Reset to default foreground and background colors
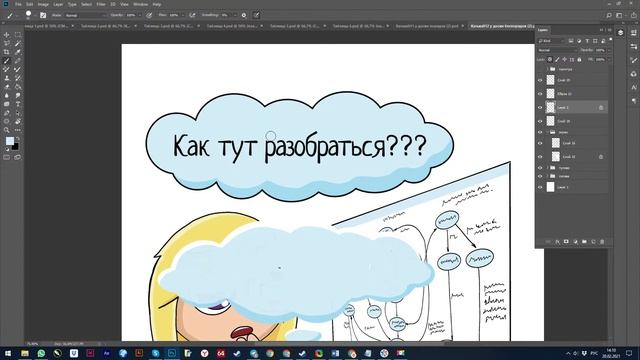 coord(7,149)
